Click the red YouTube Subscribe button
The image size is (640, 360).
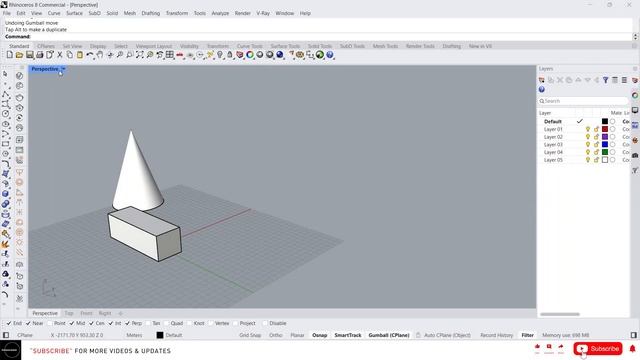point(598,349)
